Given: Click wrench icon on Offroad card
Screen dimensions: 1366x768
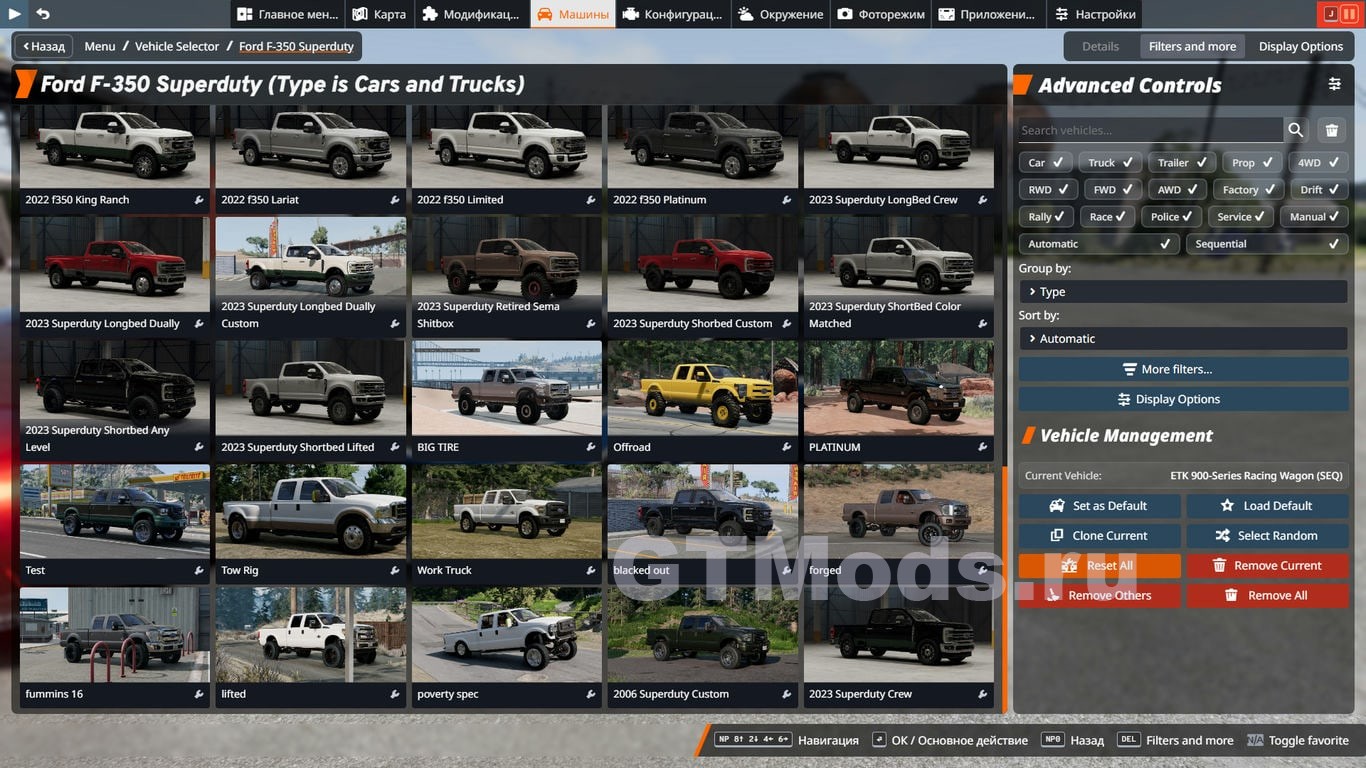Looking at the screenshot, I should click(x=787, y=447).
